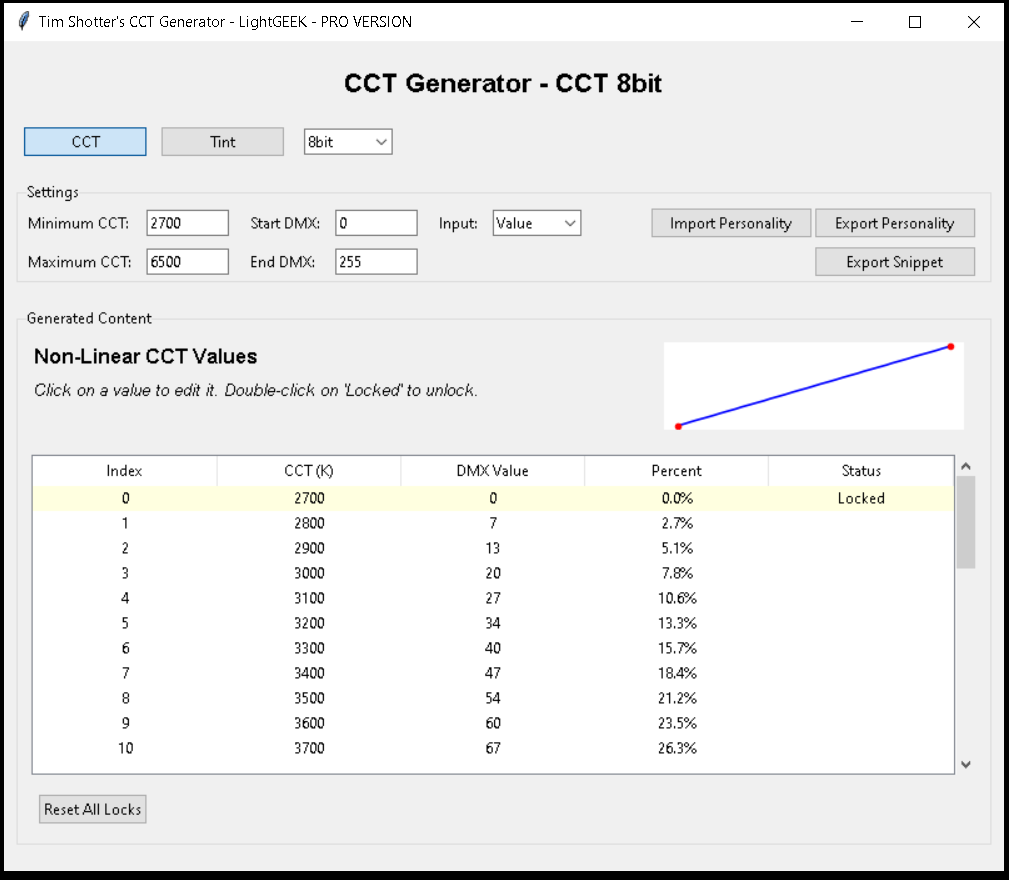Click the Maximum CCT input field
The image size is (1009, 880).
pyautogui.click(x=187, y=262)
